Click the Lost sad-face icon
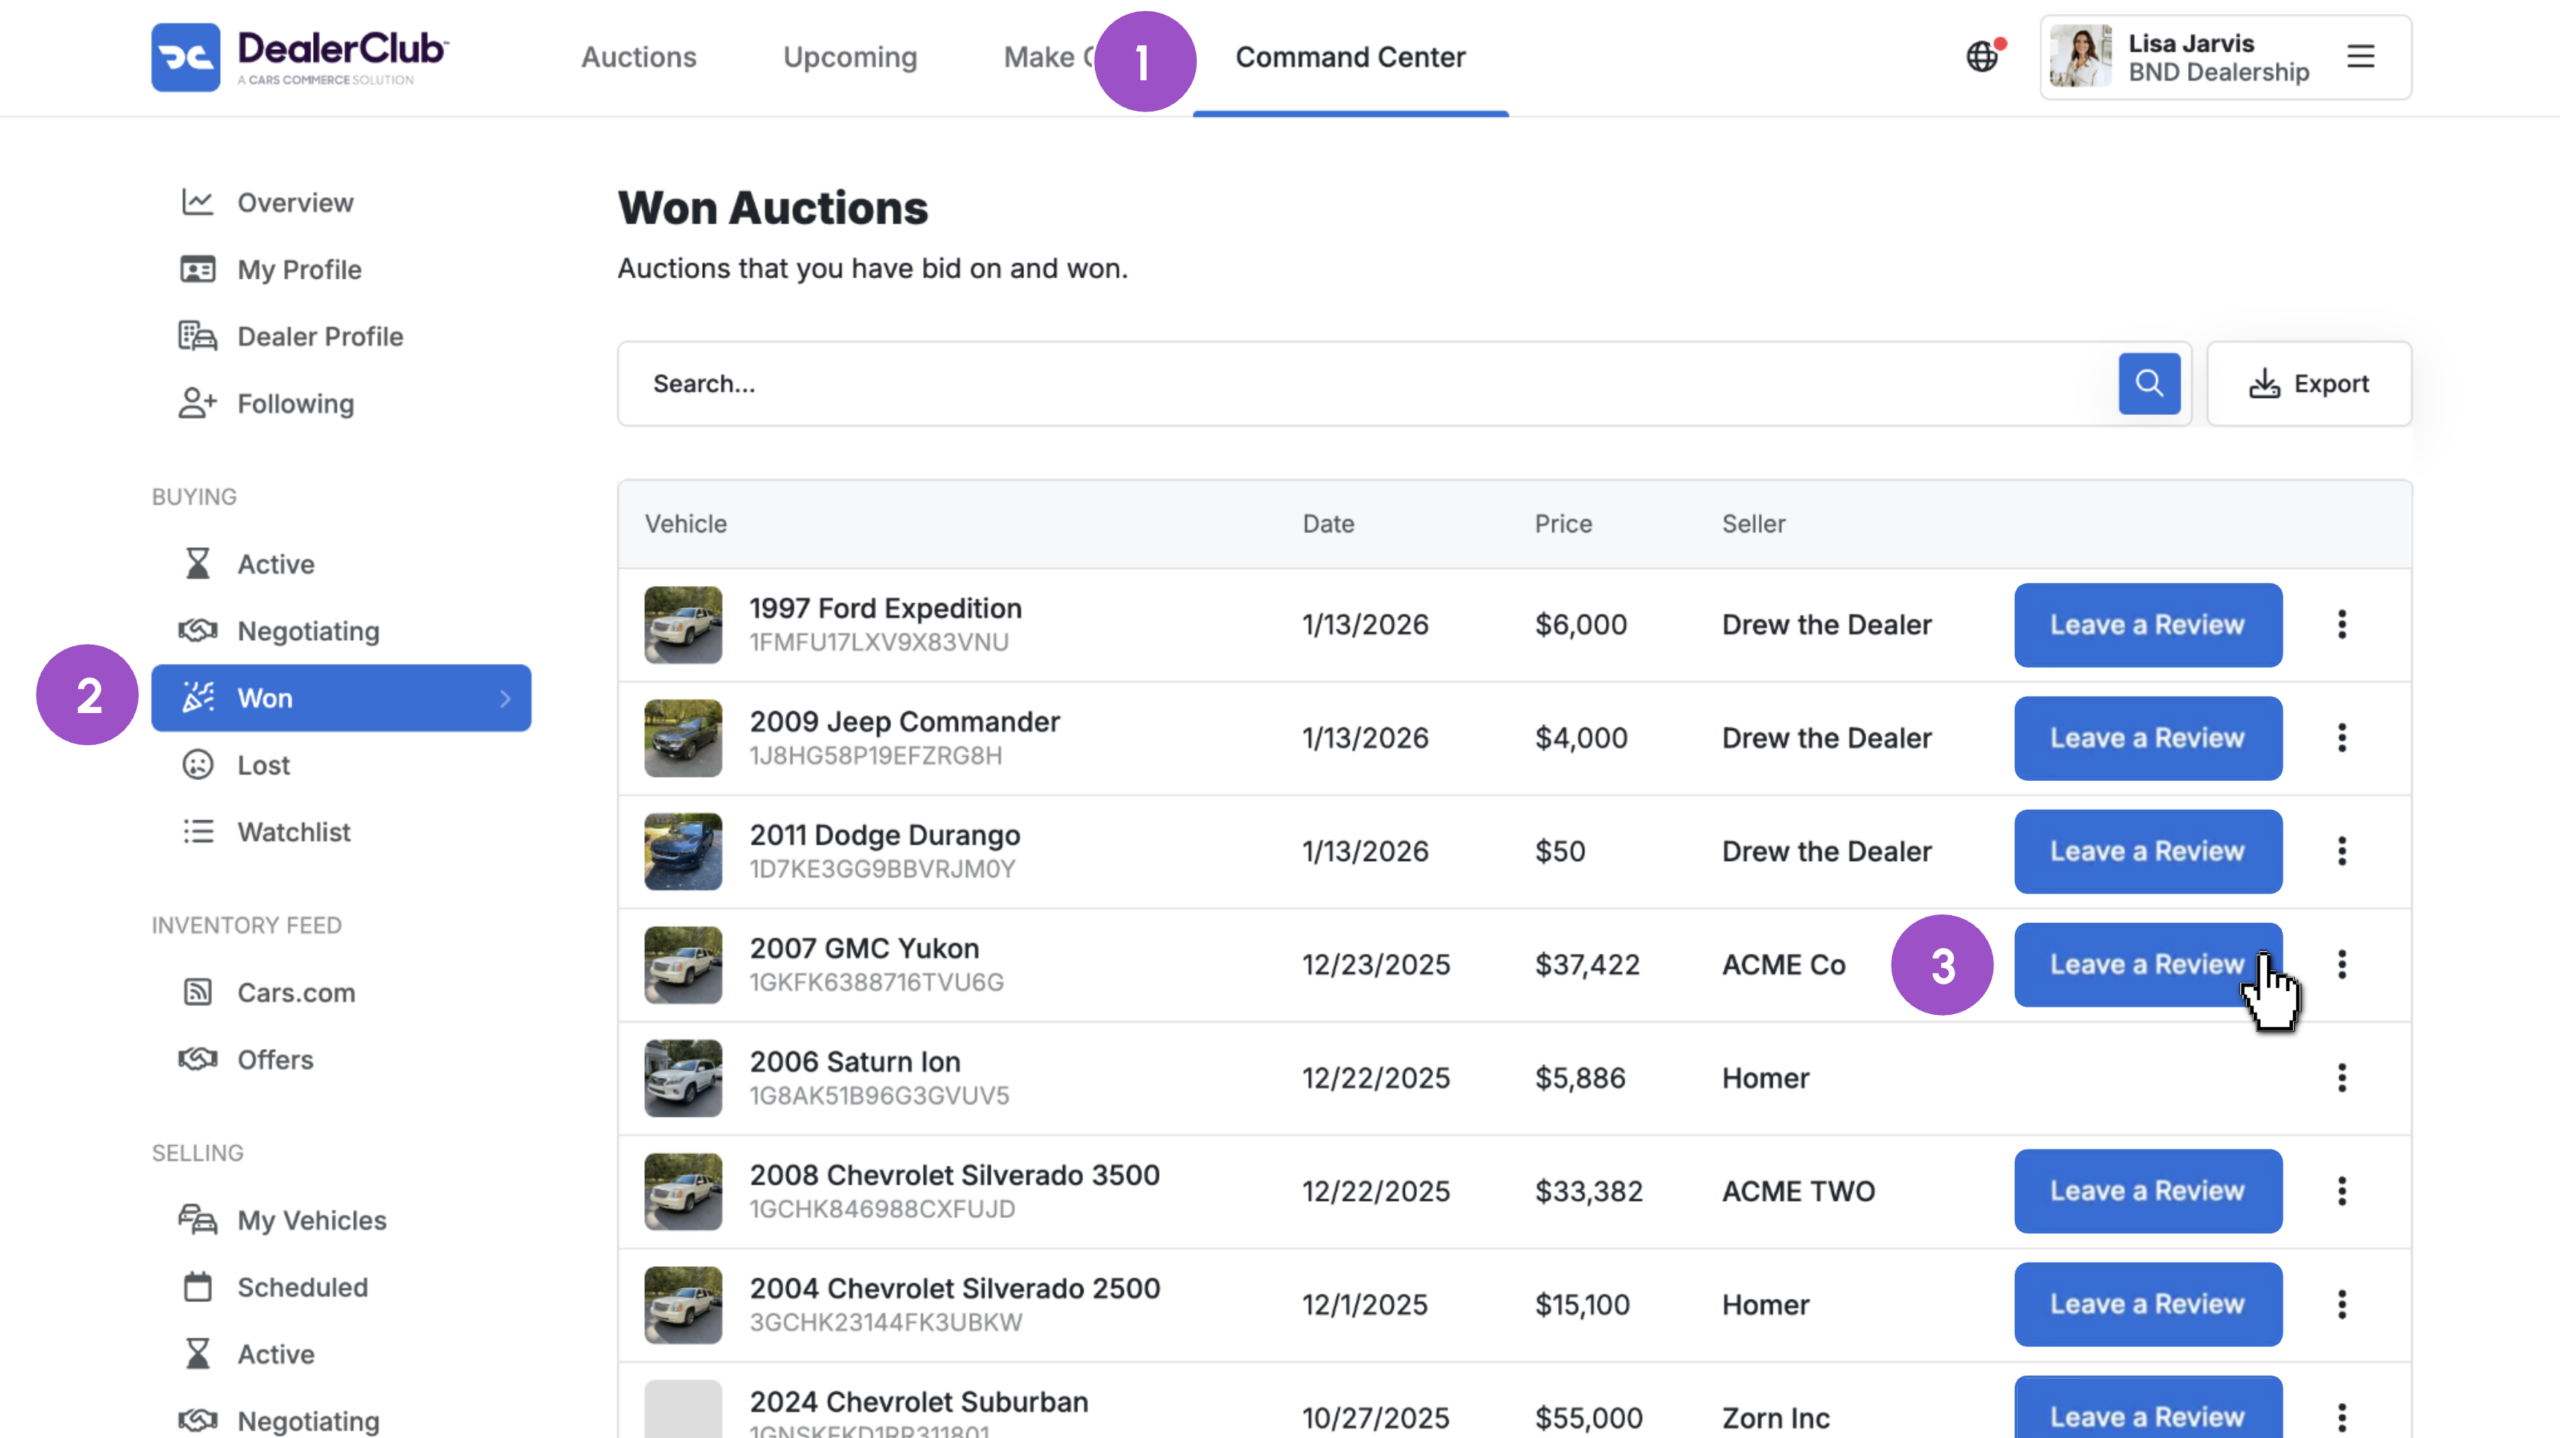Screen dimensions: 2560x1438 tap(198, 765)
